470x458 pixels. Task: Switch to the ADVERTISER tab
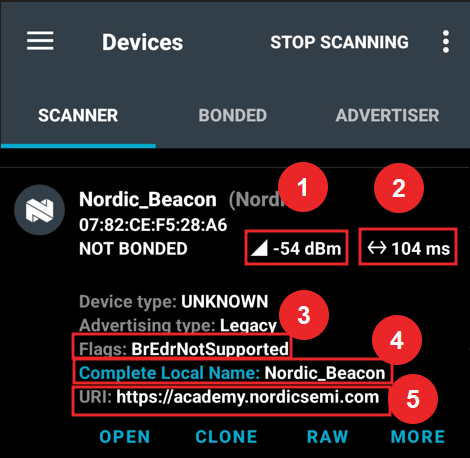[387, 116]
